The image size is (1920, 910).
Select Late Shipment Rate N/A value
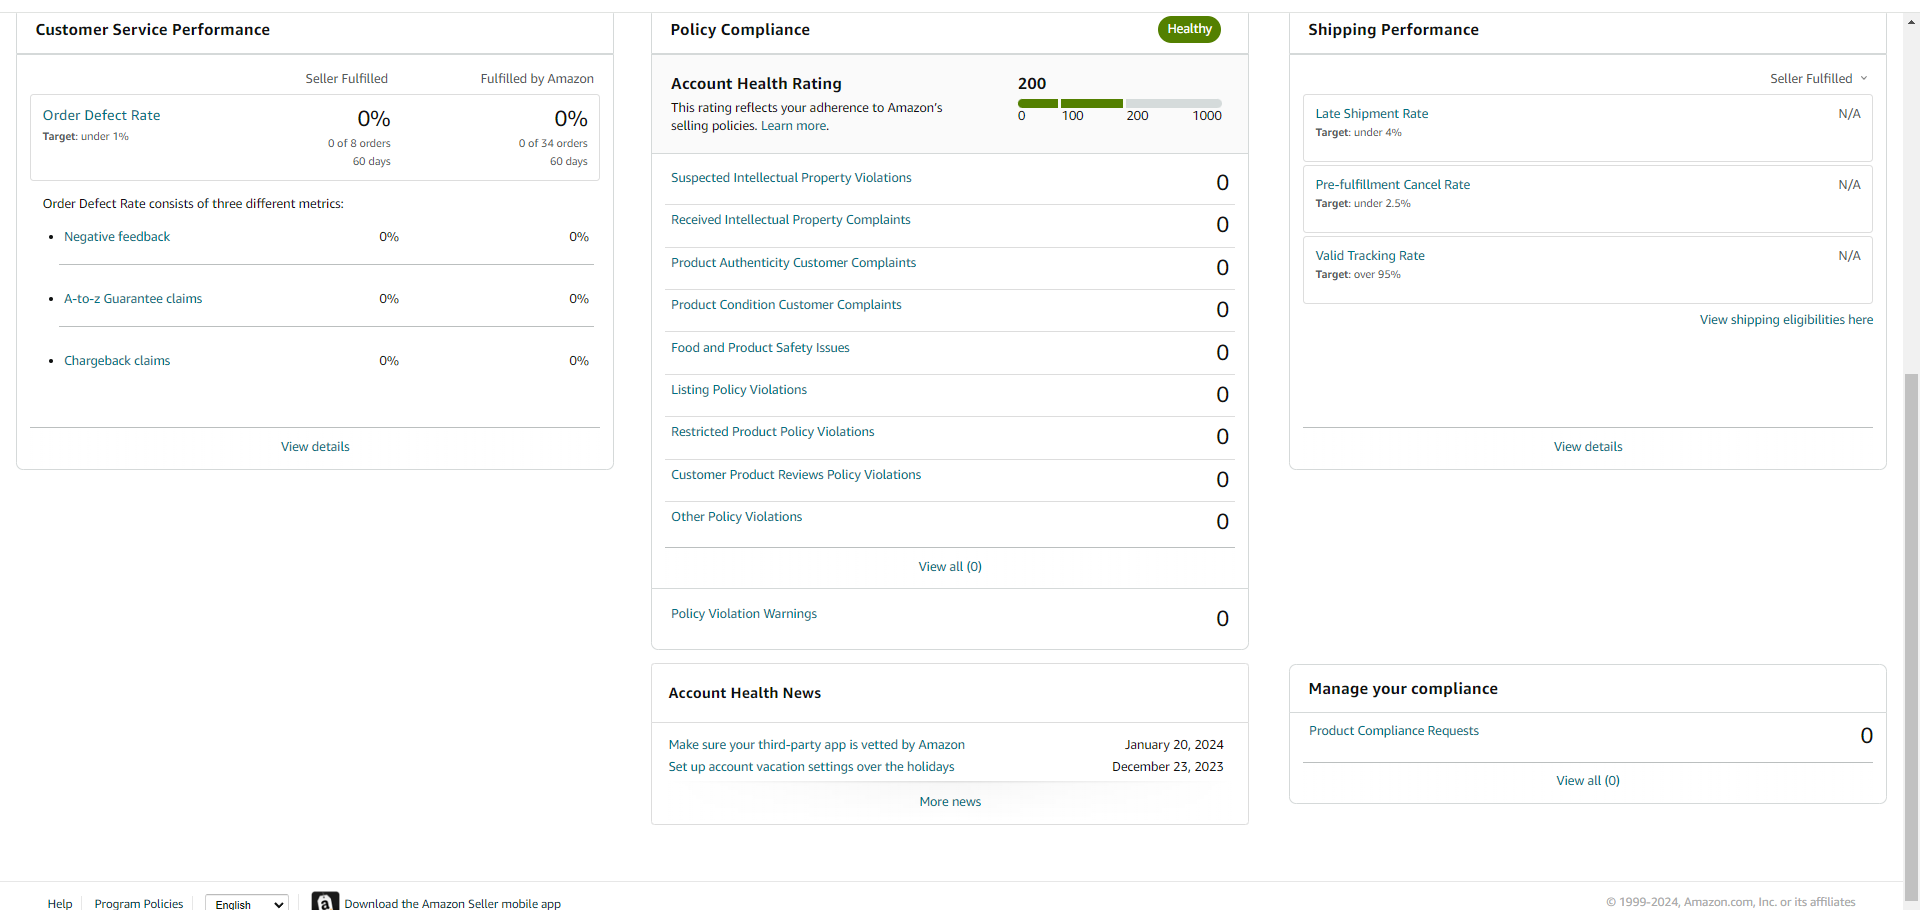pyautogui.click(x=1849, y=114)
